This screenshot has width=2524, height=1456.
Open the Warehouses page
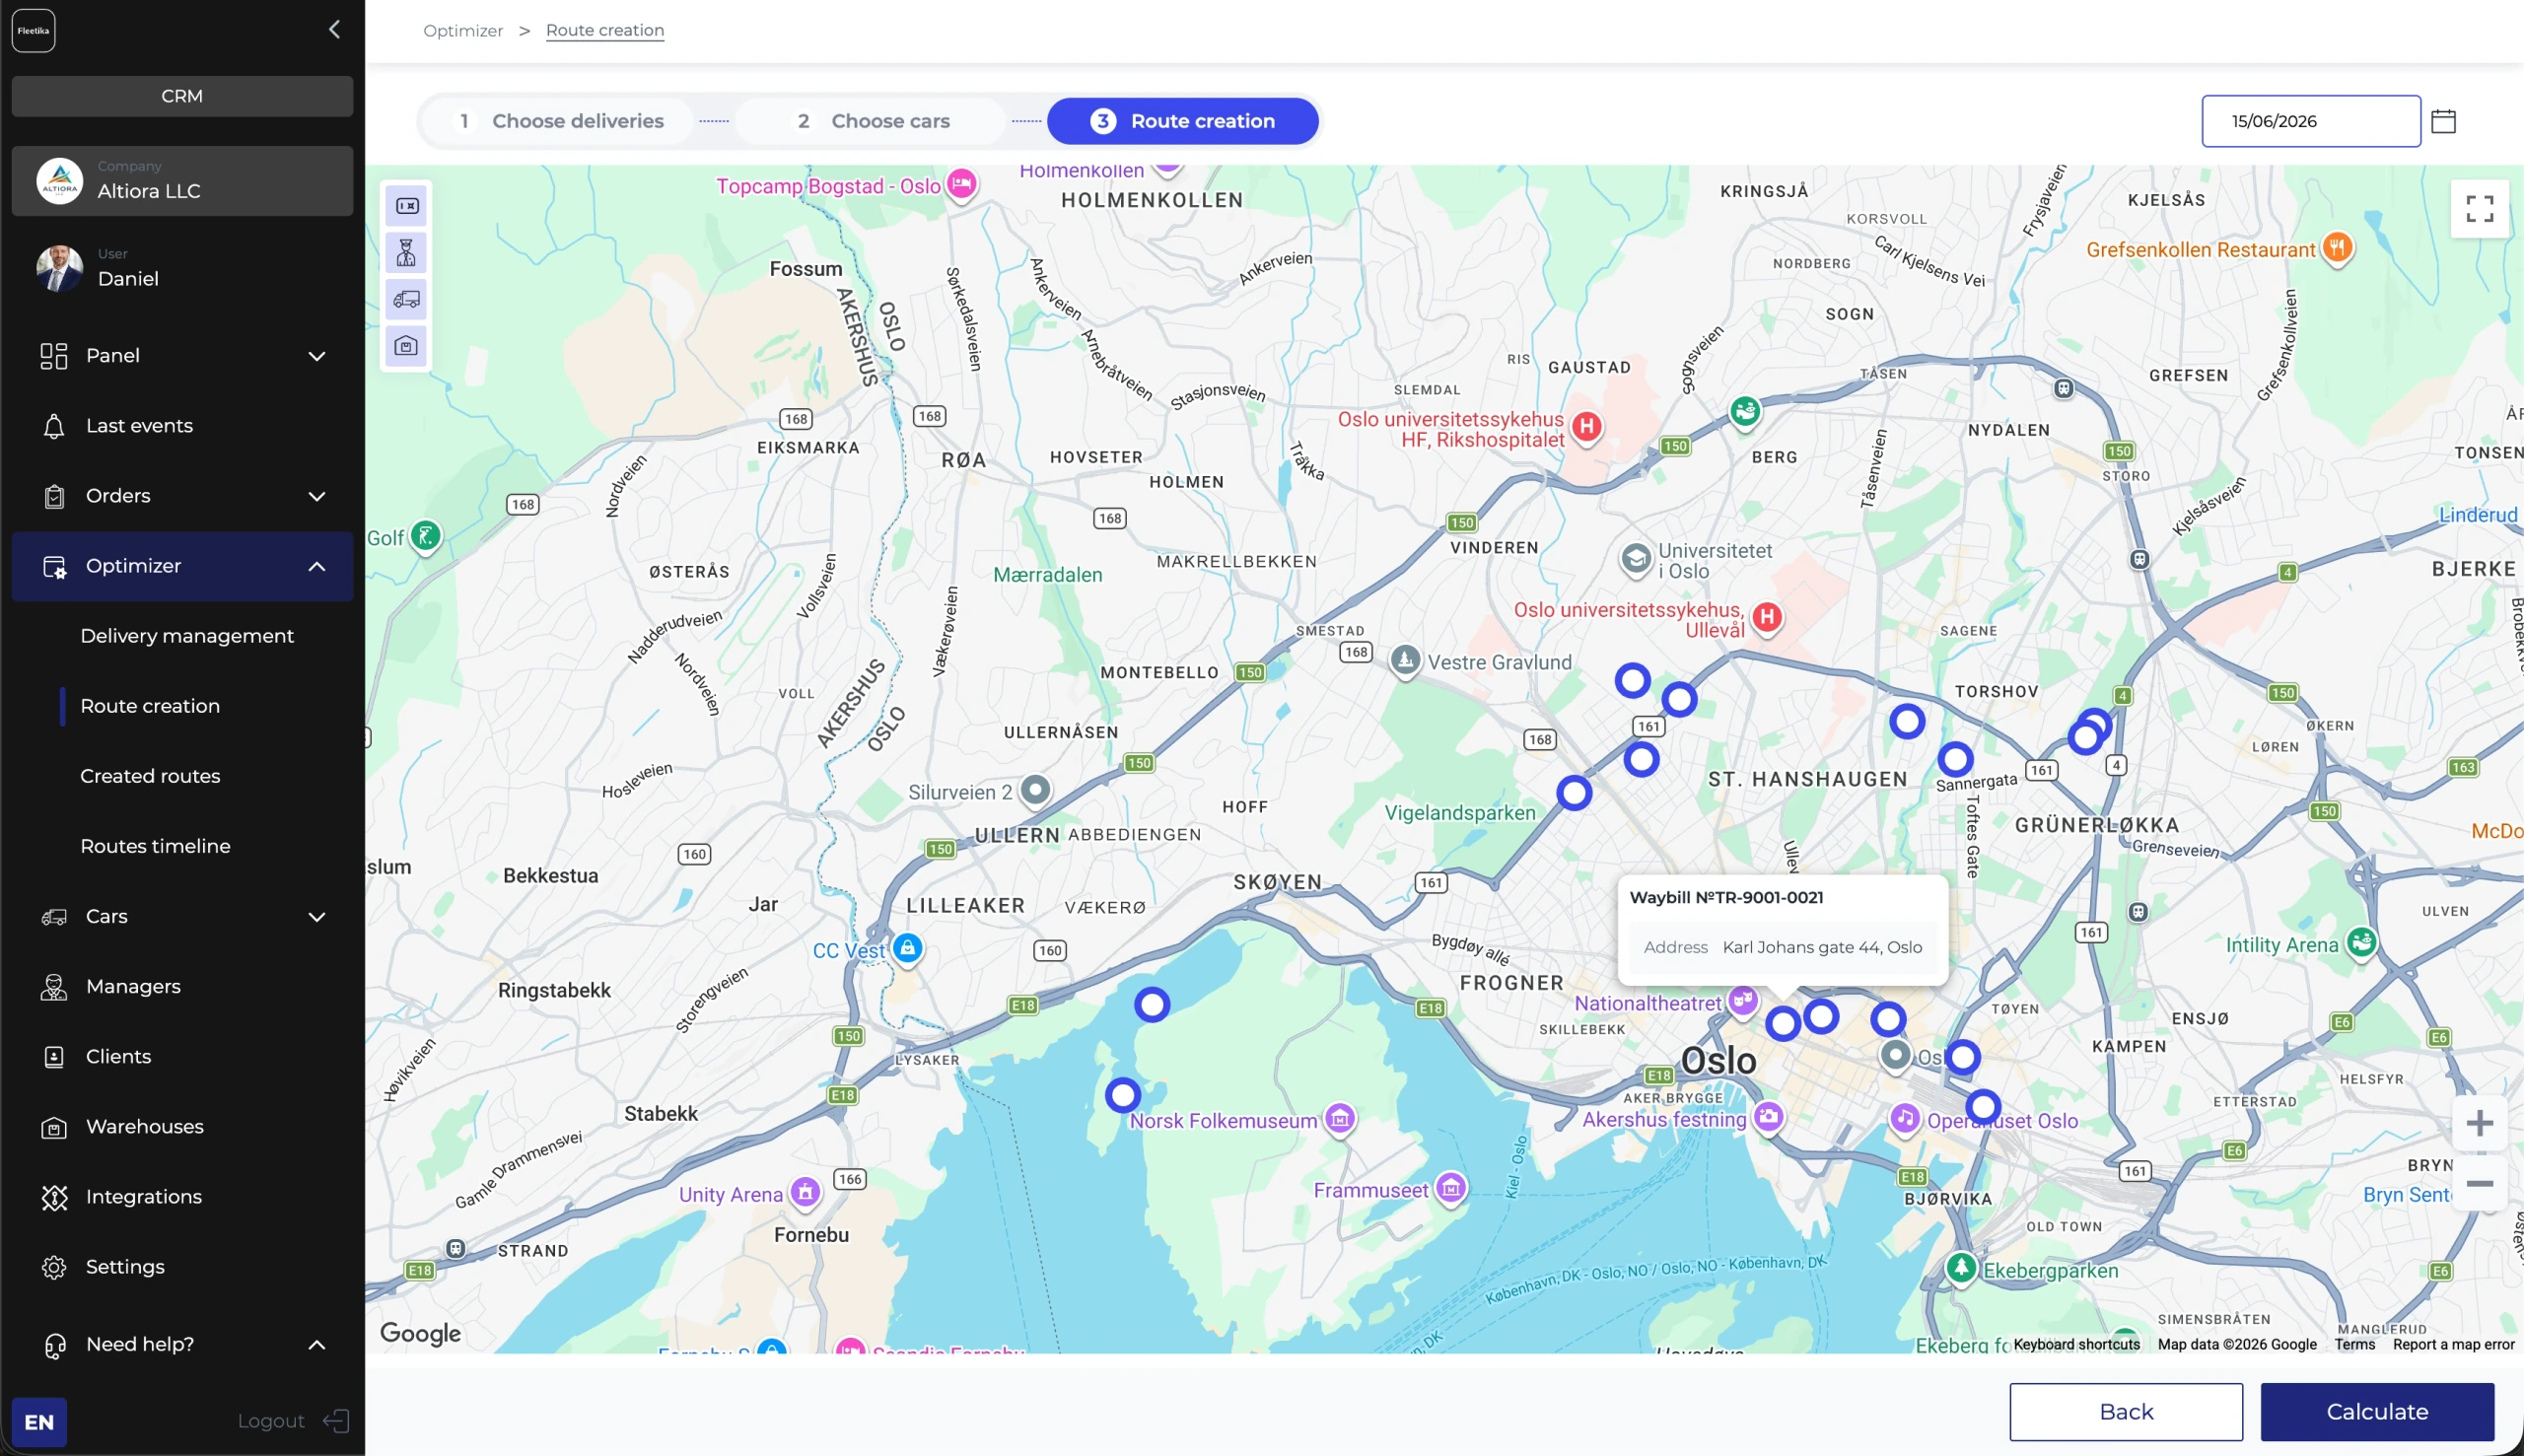[x=182, y=1126]
